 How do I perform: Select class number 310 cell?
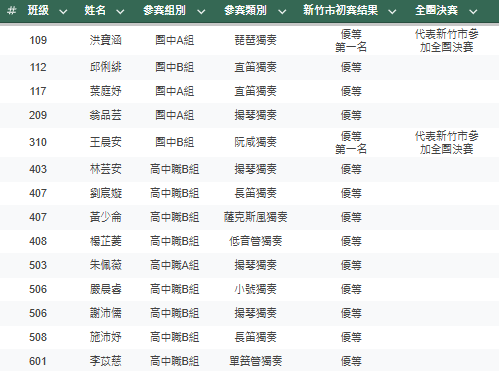point(38,142)
